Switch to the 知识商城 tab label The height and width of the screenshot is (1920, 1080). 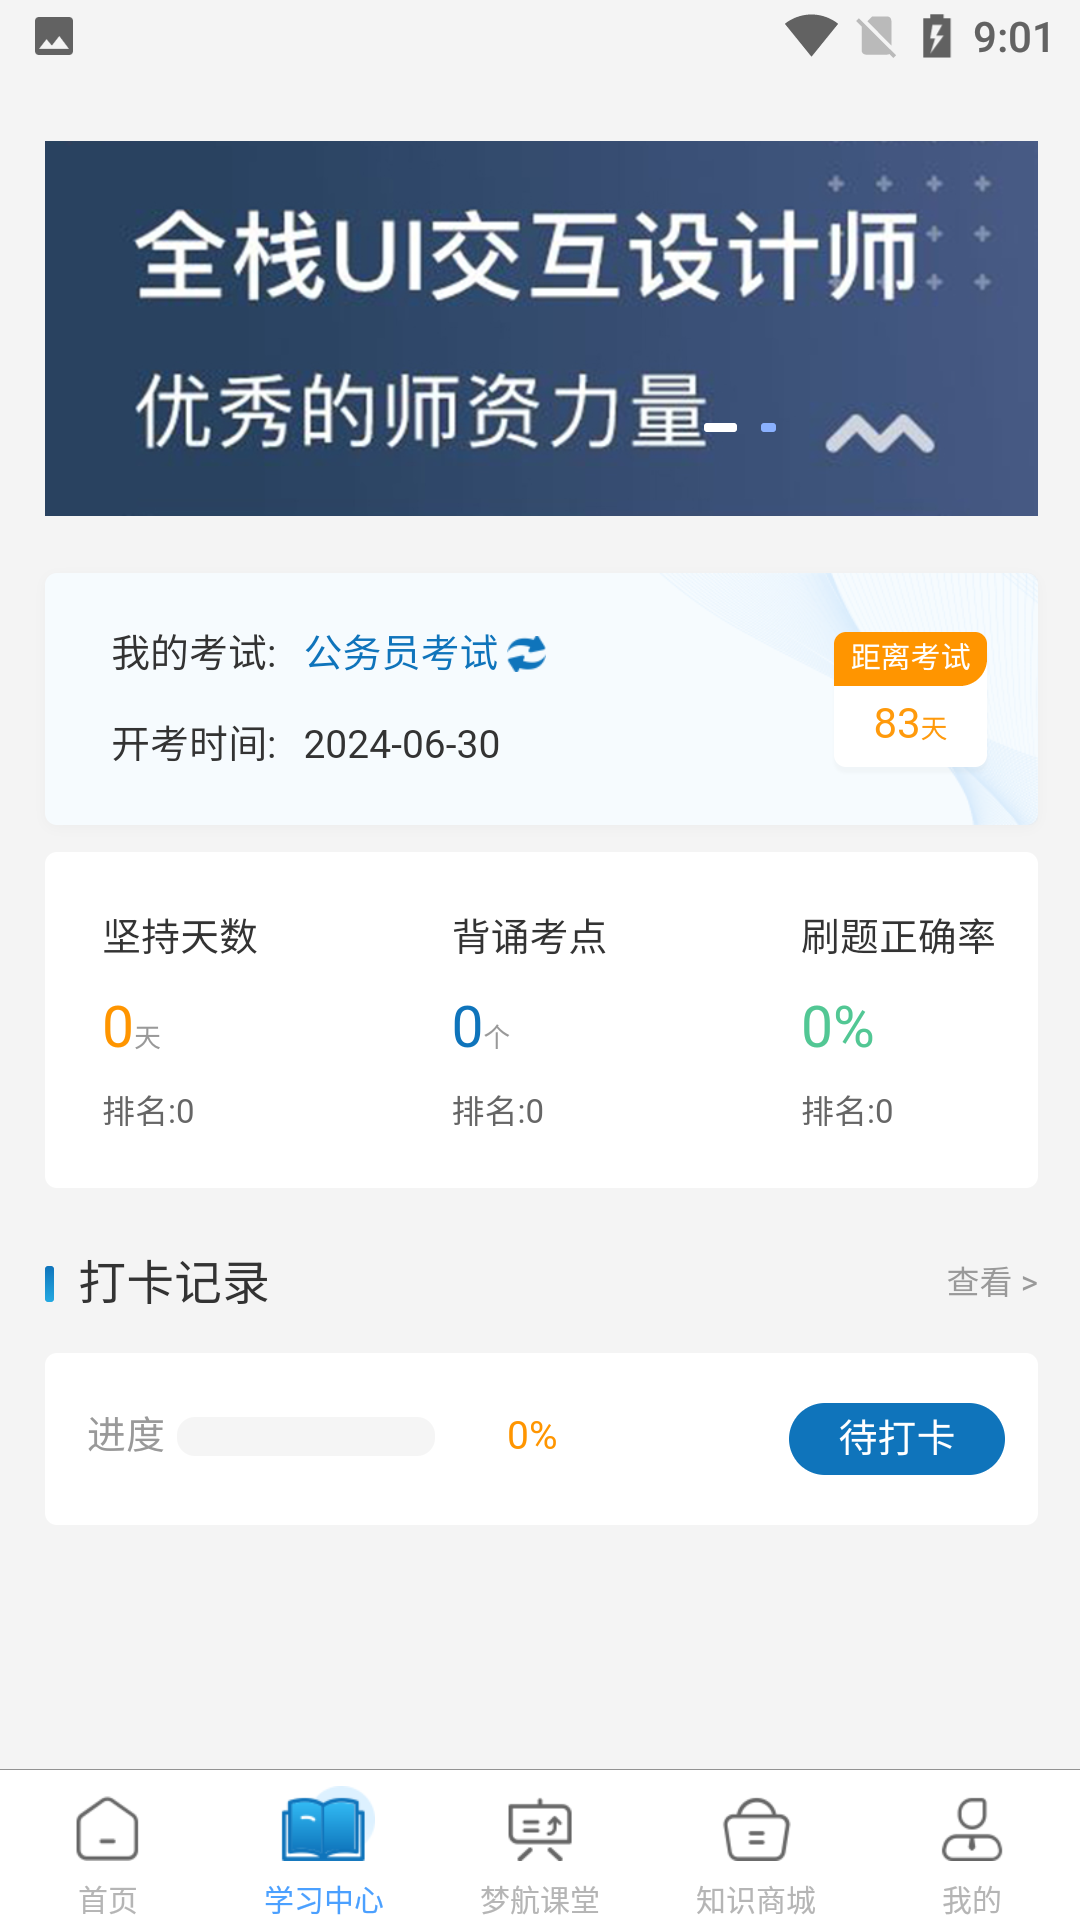(756, 1899)
